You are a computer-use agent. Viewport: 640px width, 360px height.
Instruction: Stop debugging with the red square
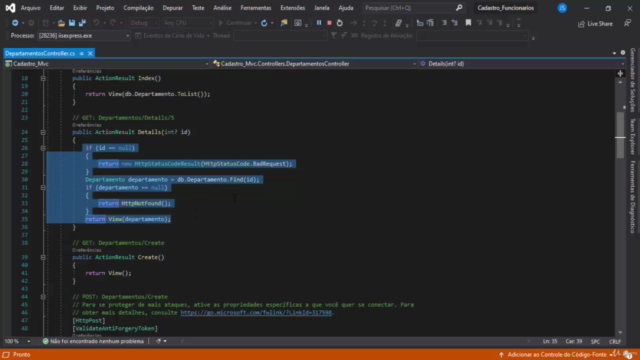point(329,23)
